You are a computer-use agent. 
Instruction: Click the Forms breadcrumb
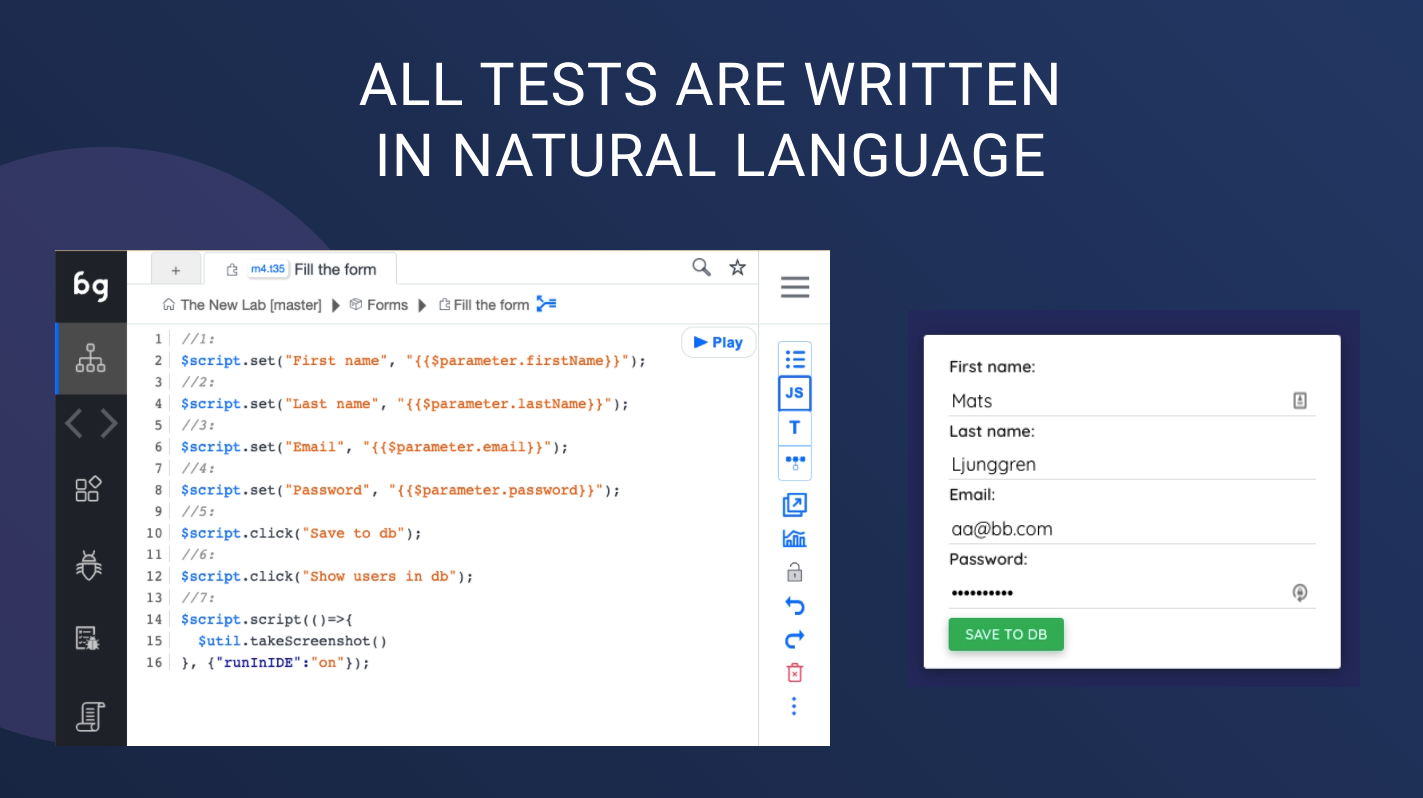click(x=387, y=305)
